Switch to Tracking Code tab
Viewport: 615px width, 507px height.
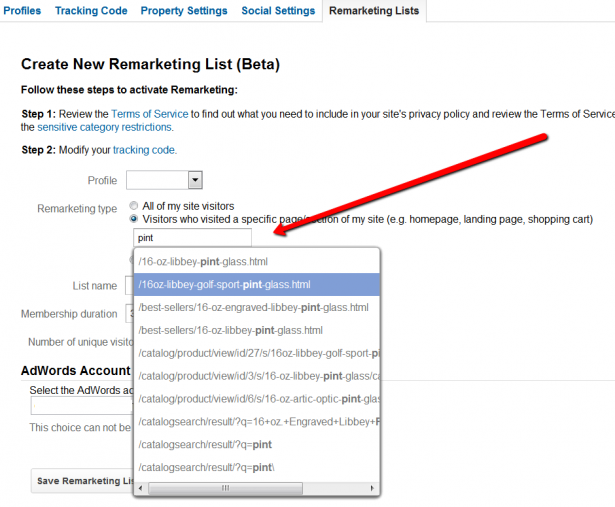(x=91, y=11)
